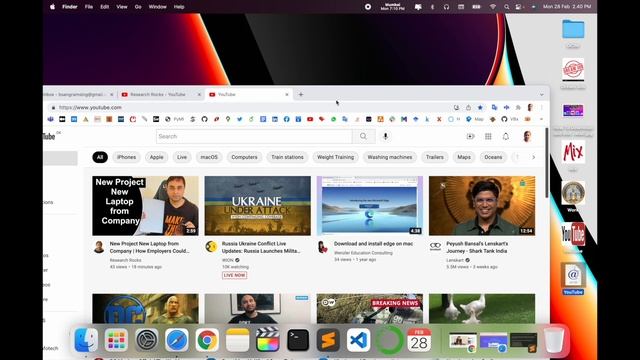
Task: Open the Gmail M bookmark icon
Action: (x=404, y=119)
